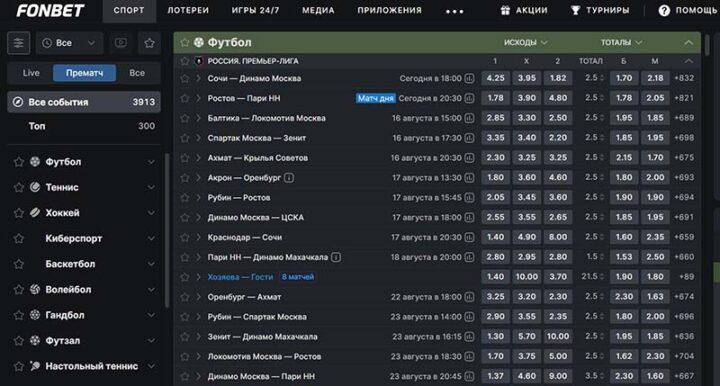Screen dimensions: 720x386
Task: Open the Все time filter dropdown
Action: pos(69,43)
